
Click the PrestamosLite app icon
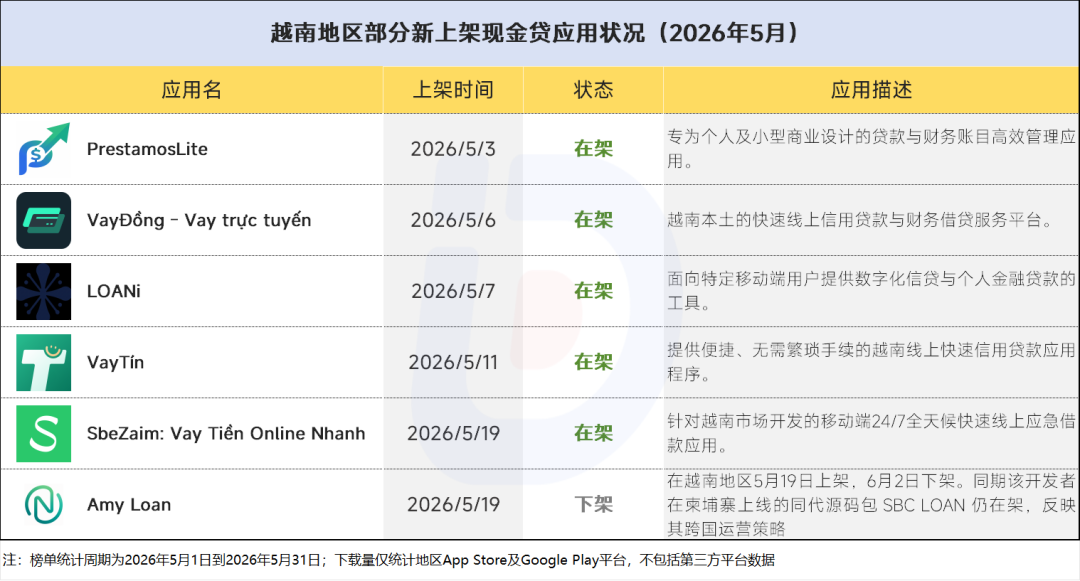tap(44, 149)
